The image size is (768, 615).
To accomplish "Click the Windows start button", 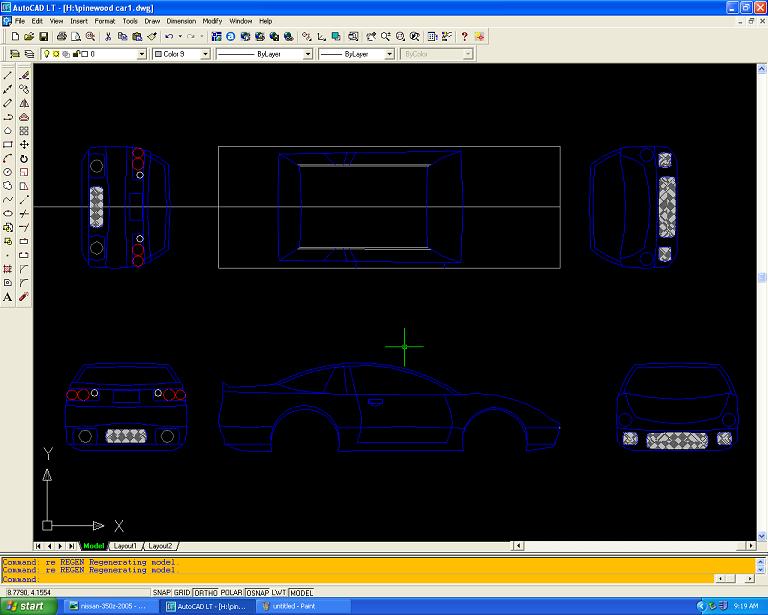I will click(x=28, y=606).
